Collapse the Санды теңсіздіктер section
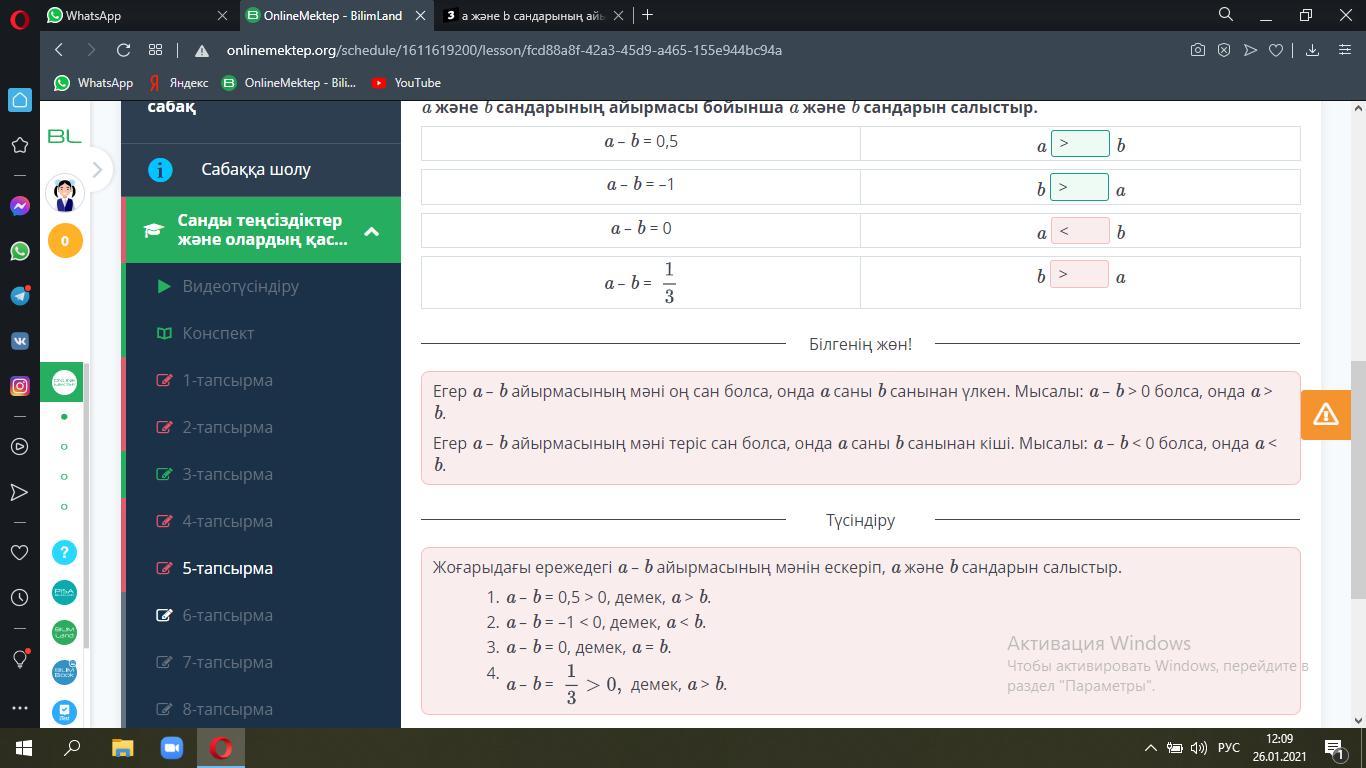Viewport: 1366px width, 768px height. pos(371,231)
